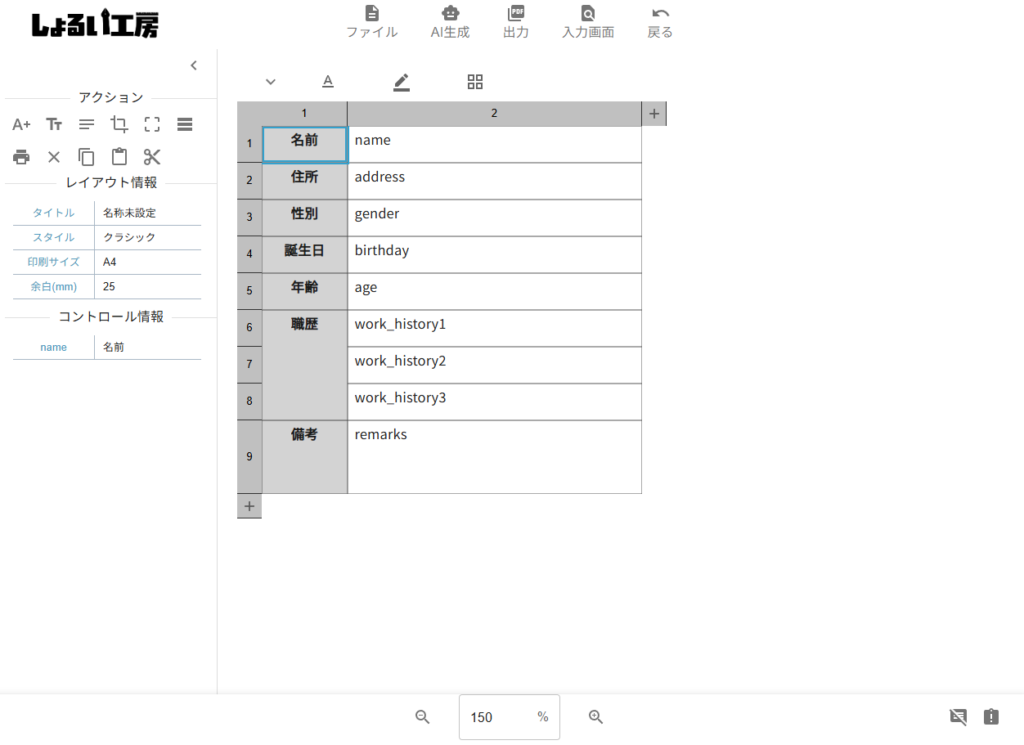The width and height of the screenshot is (1024, 745).
Task: Click the Tt text size action icon
Action: pyautogui.click(x=54, y=125)
